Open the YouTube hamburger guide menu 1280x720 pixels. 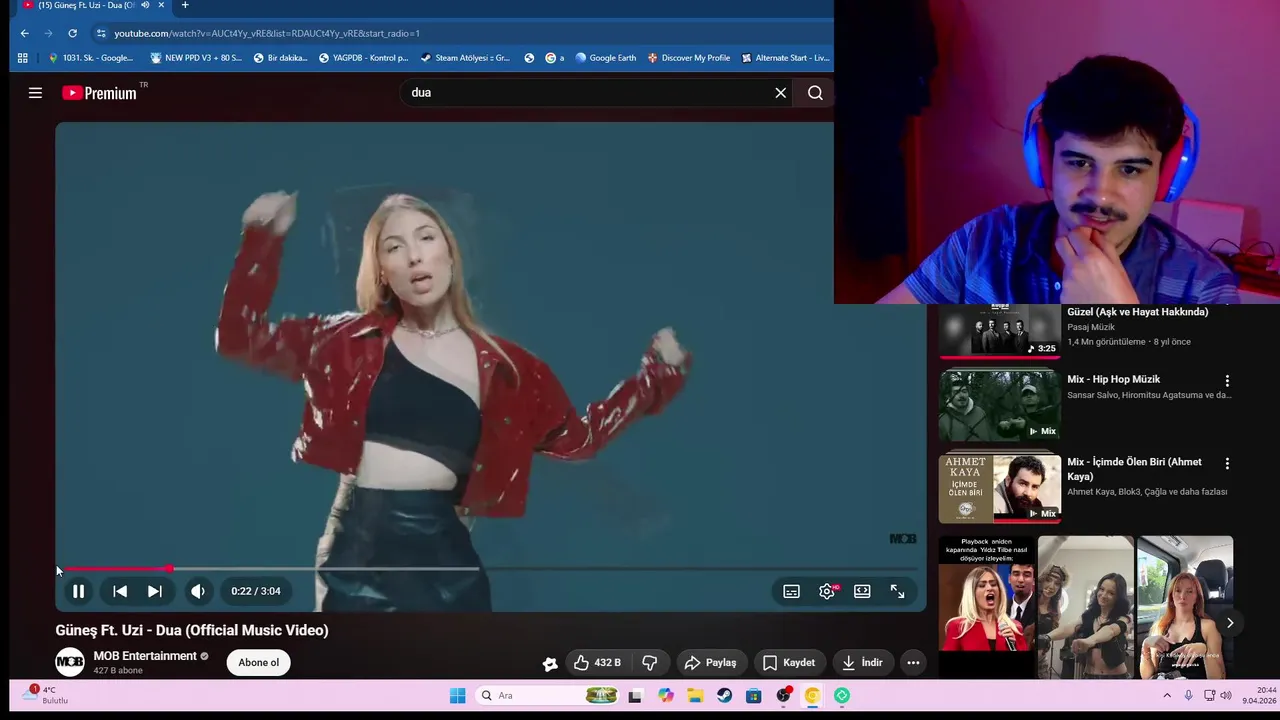click(x=35, y=93)
